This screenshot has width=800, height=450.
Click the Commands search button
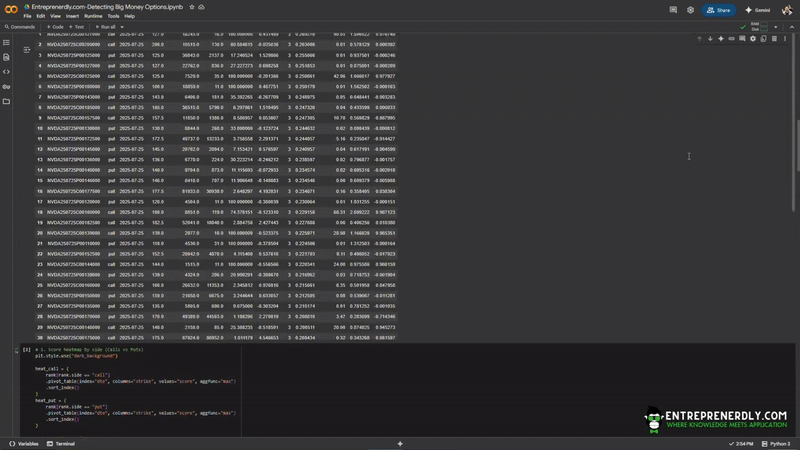(x=20, y=27)
